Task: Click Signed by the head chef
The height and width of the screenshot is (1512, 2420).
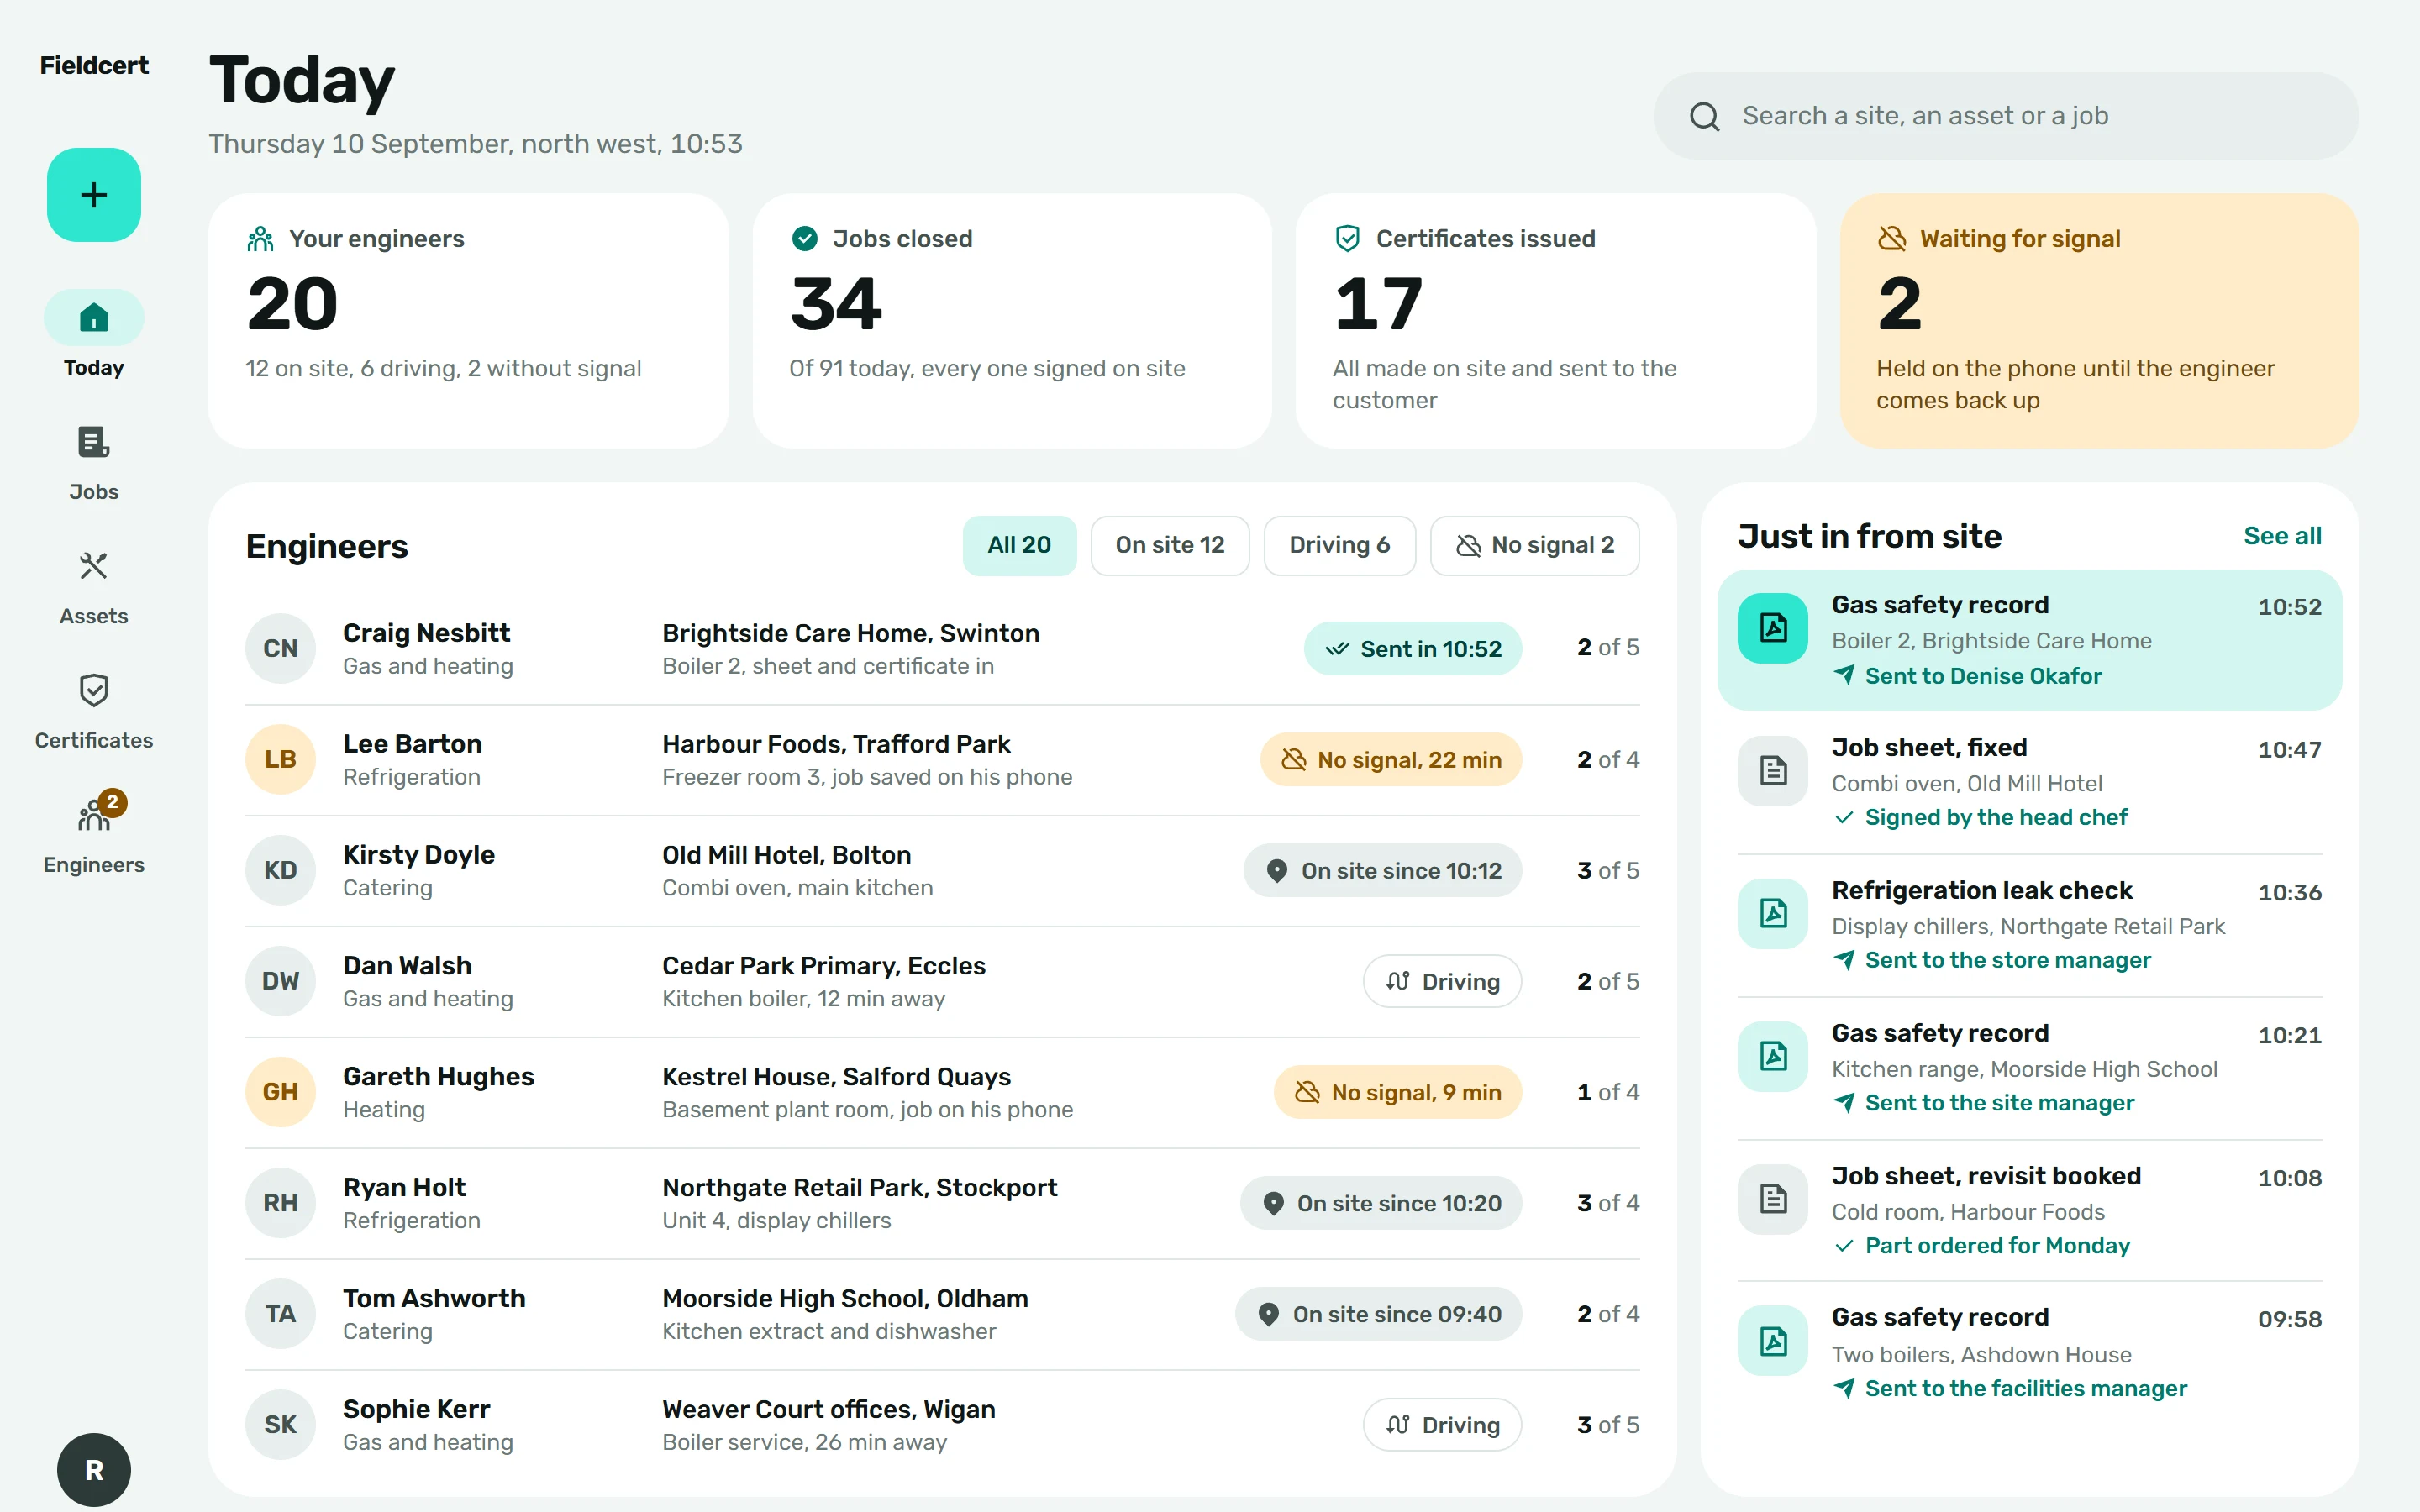Action: click(1996, 818)
